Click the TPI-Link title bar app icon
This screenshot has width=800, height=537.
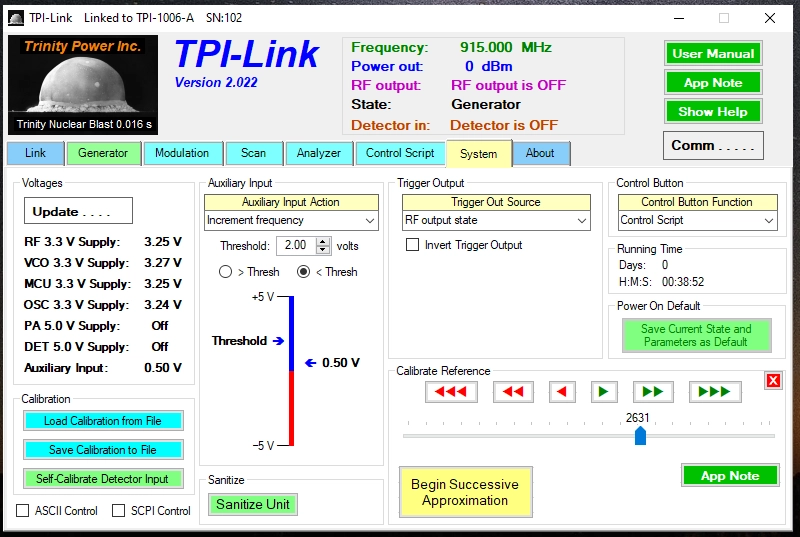click(16, 18)
